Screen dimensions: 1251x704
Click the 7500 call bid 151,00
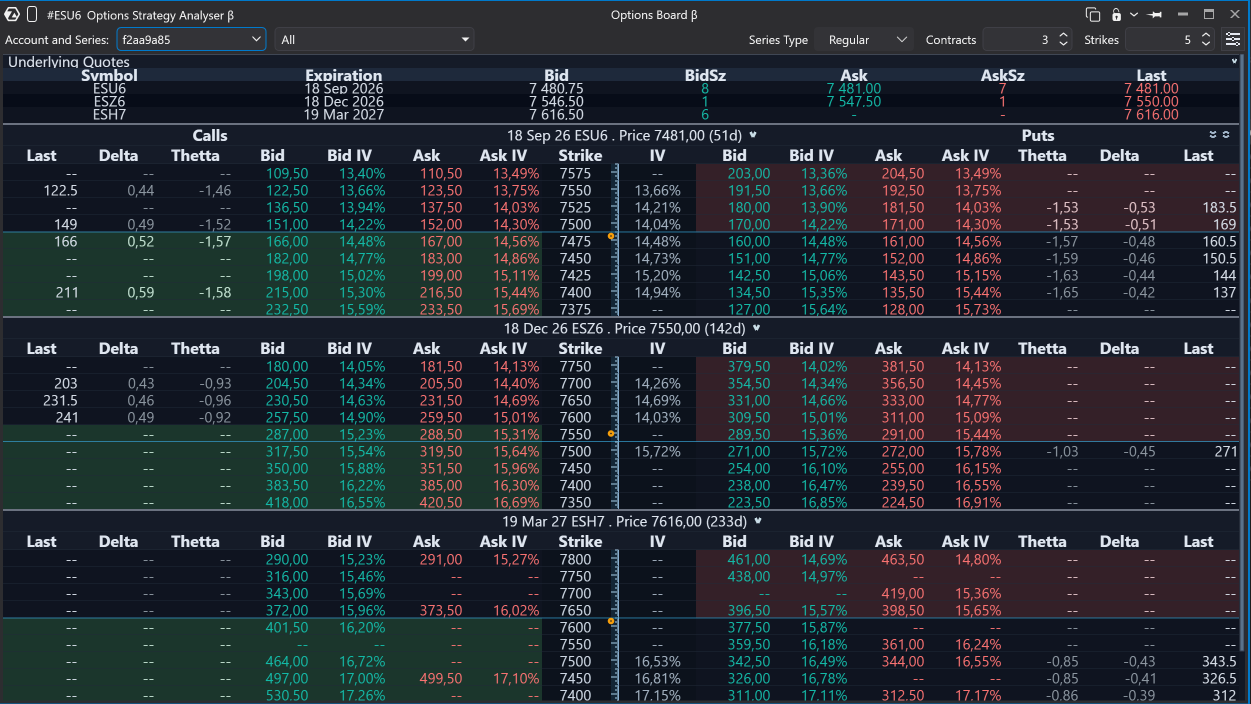[288, 224]
